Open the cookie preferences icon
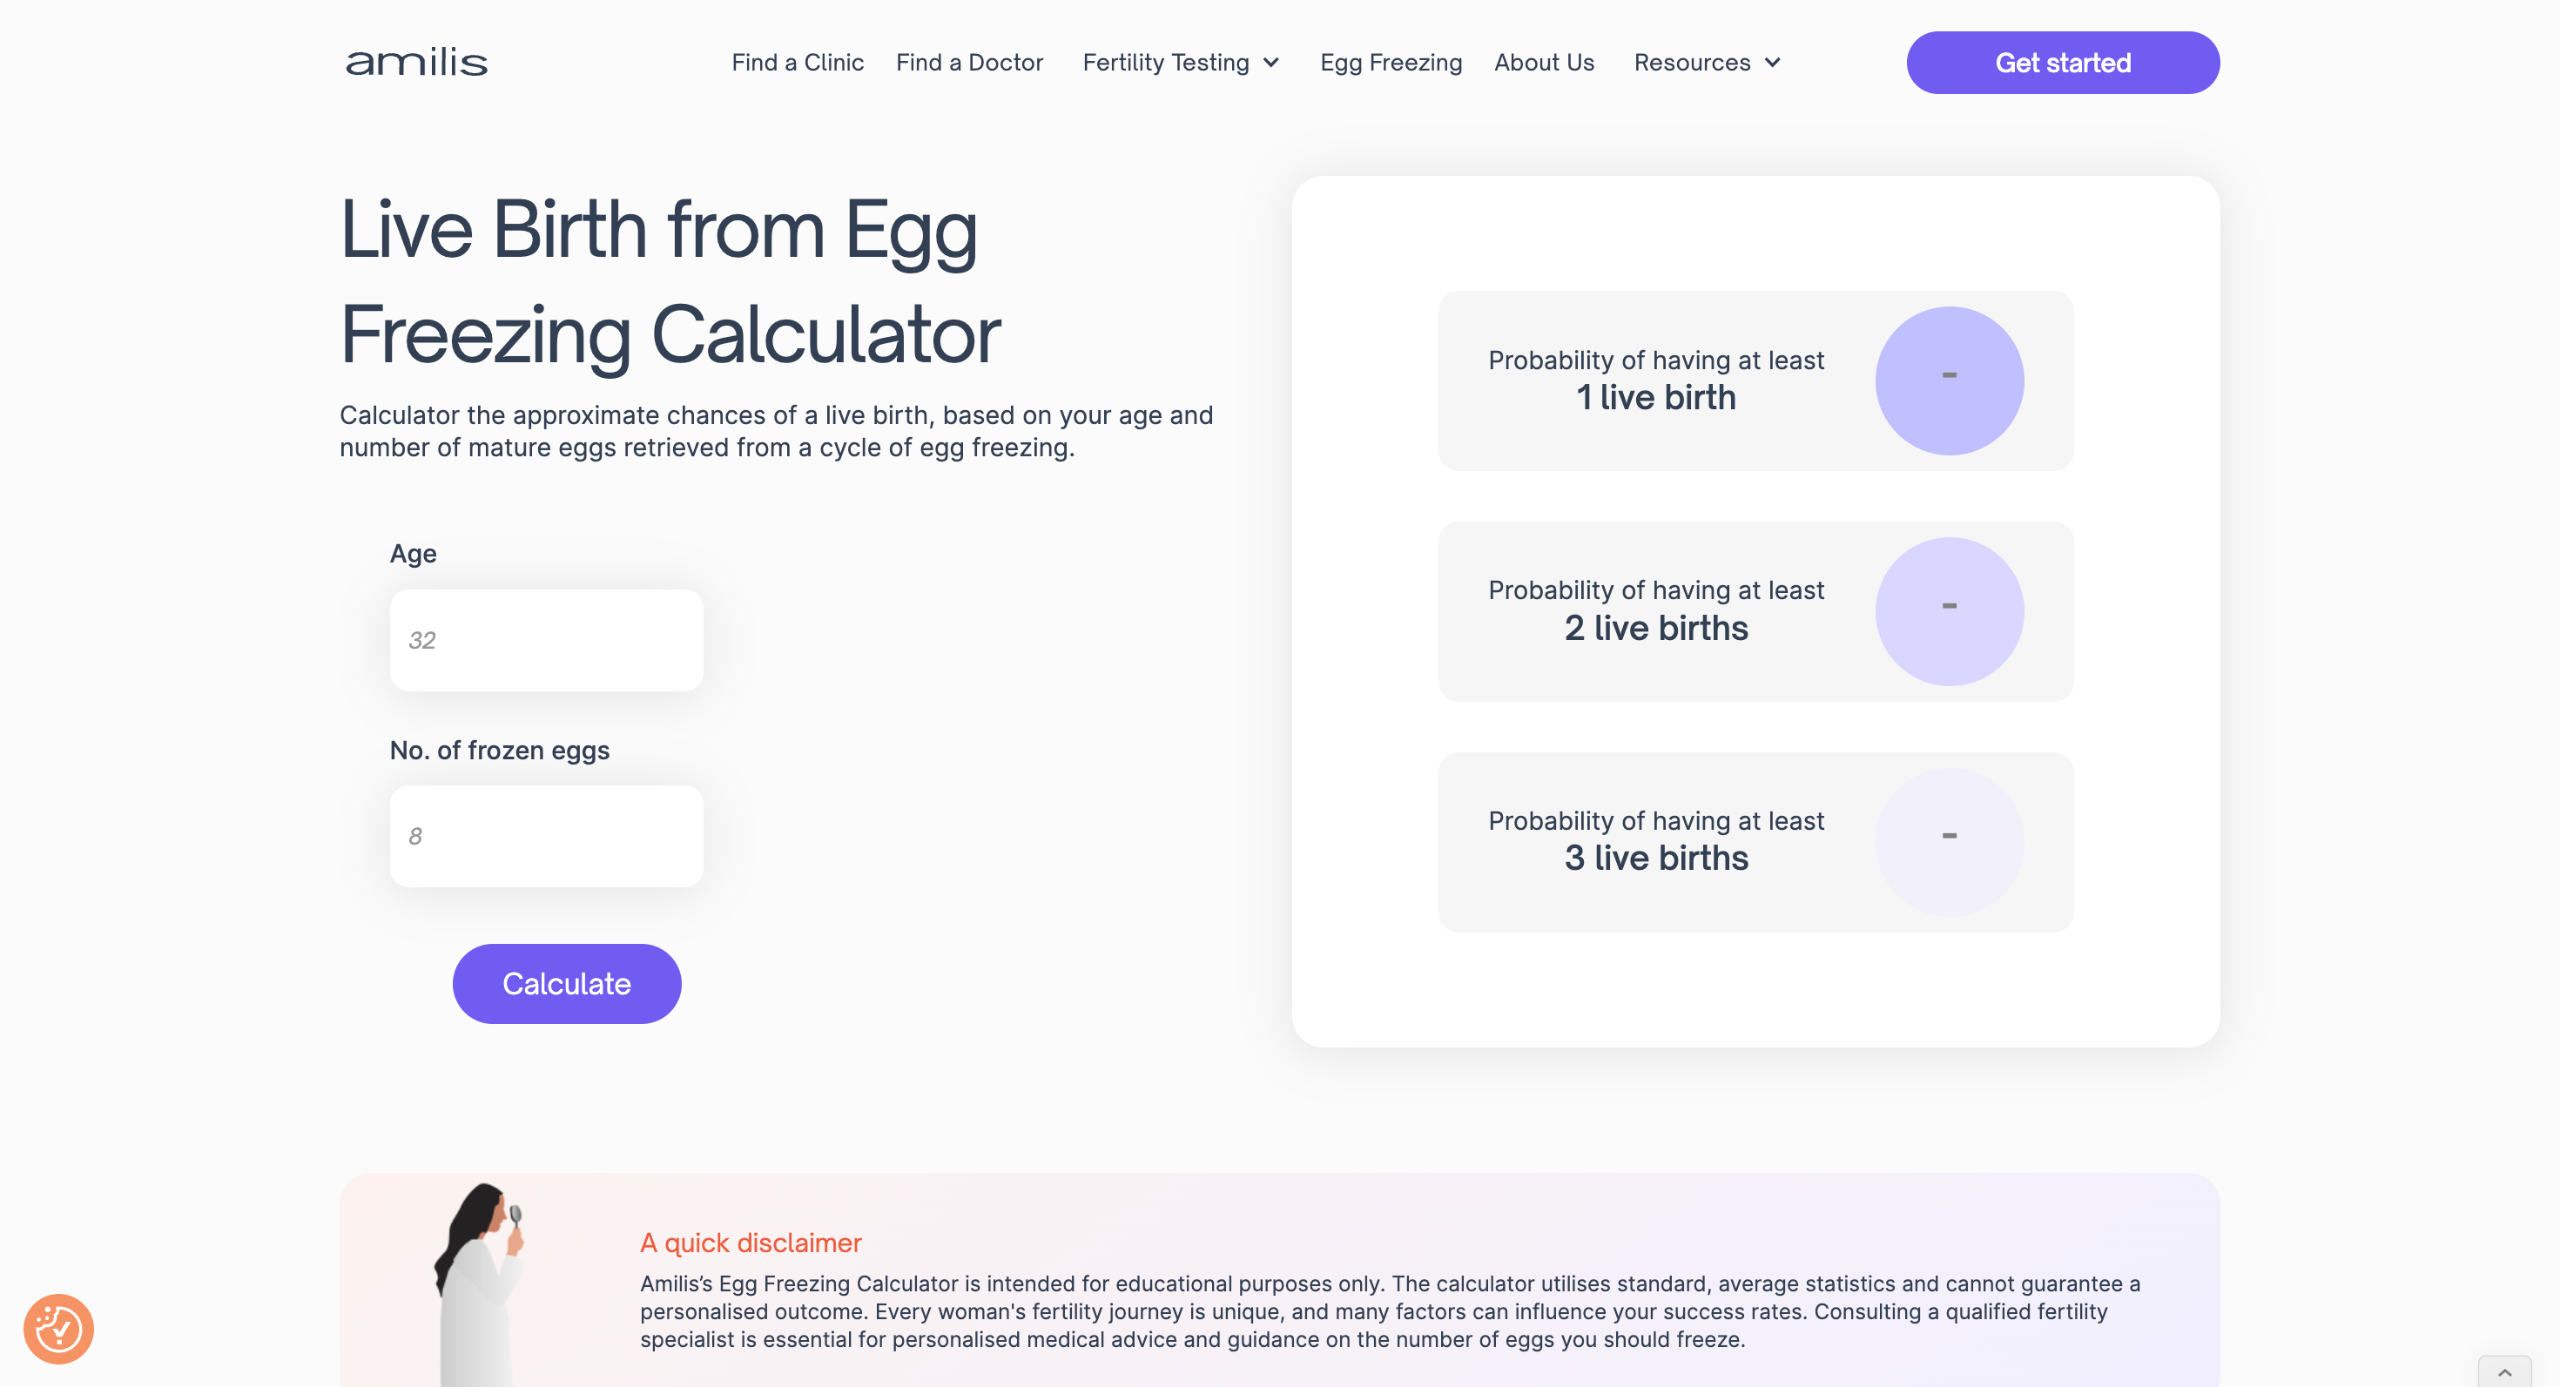This screenshot has height=1387, width=2560. pos(59,1329)
